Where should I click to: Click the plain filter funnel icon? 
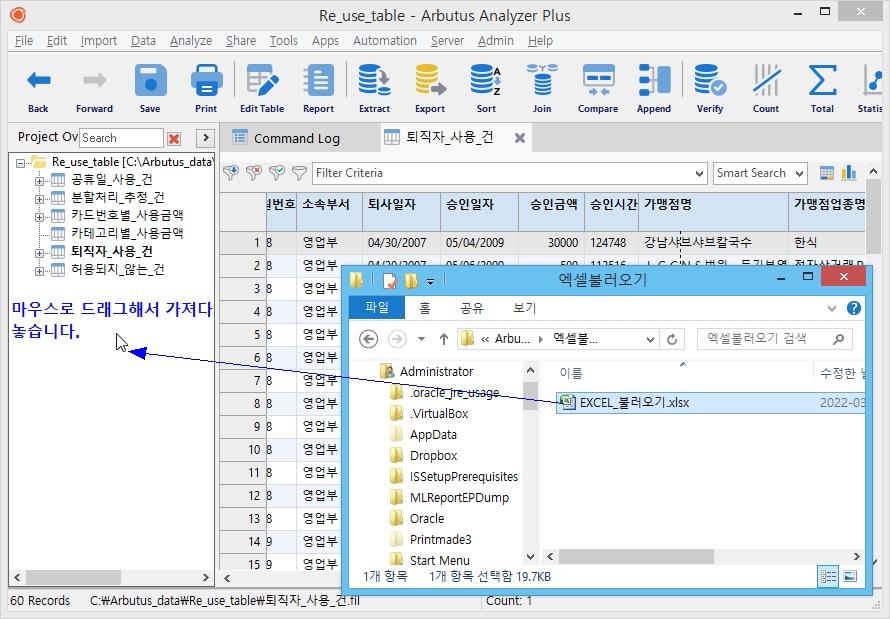pyautogui.click(x=299, y=173)
